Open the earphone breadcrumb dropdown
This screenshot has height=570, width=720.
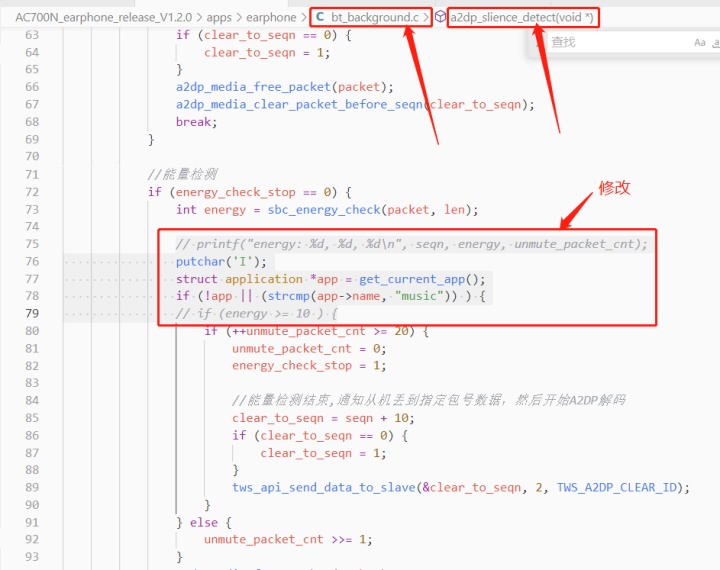(271, 17)
